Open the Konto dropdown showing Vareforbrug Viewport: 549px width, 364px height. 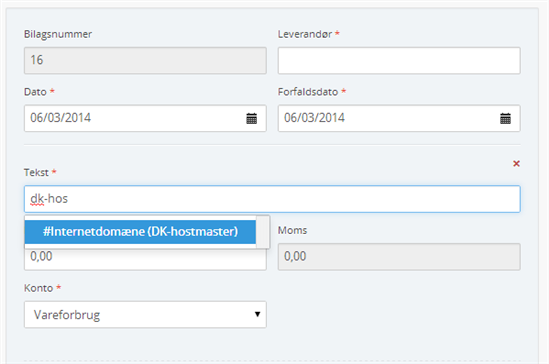pos(145,314)
